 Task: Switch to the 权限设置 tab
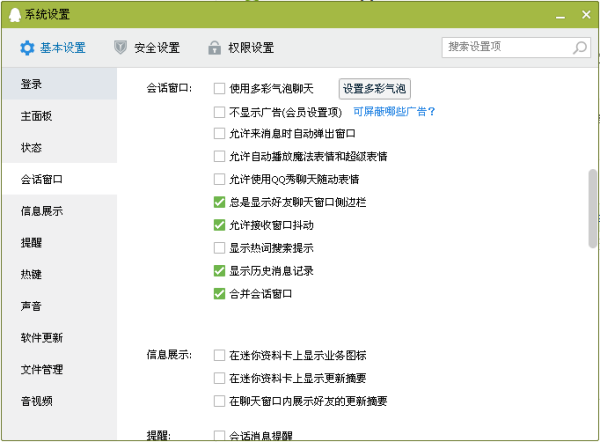click(x=241, y=48)
